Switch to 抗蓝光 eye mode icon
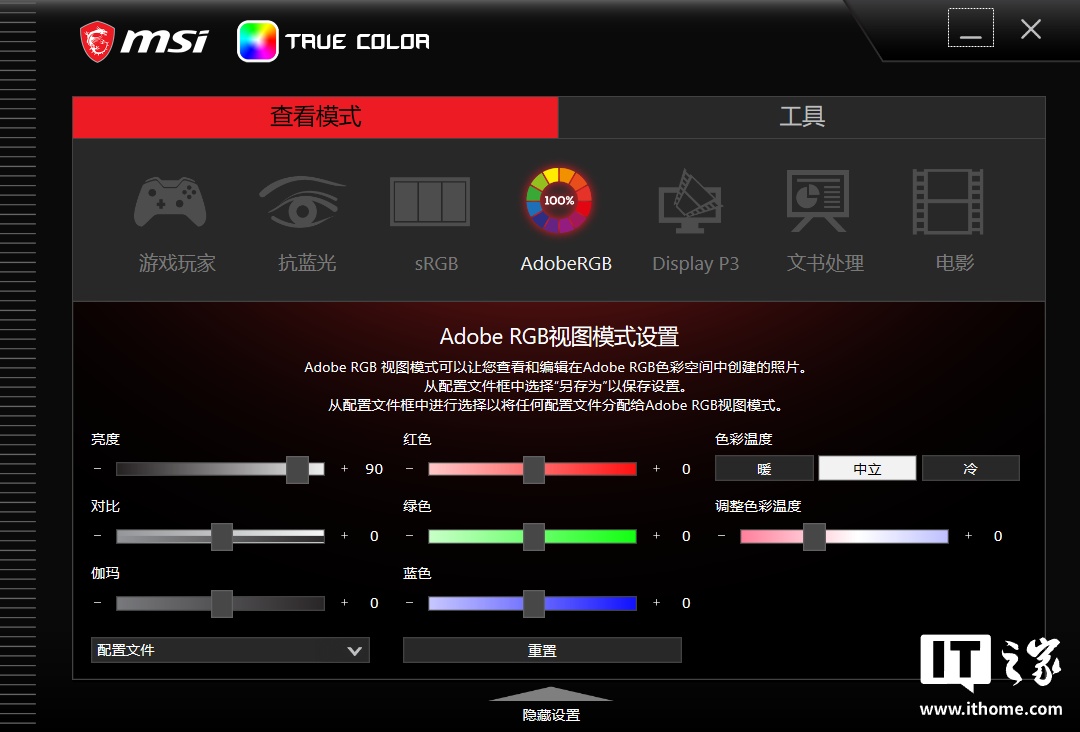 pos(304,201)
